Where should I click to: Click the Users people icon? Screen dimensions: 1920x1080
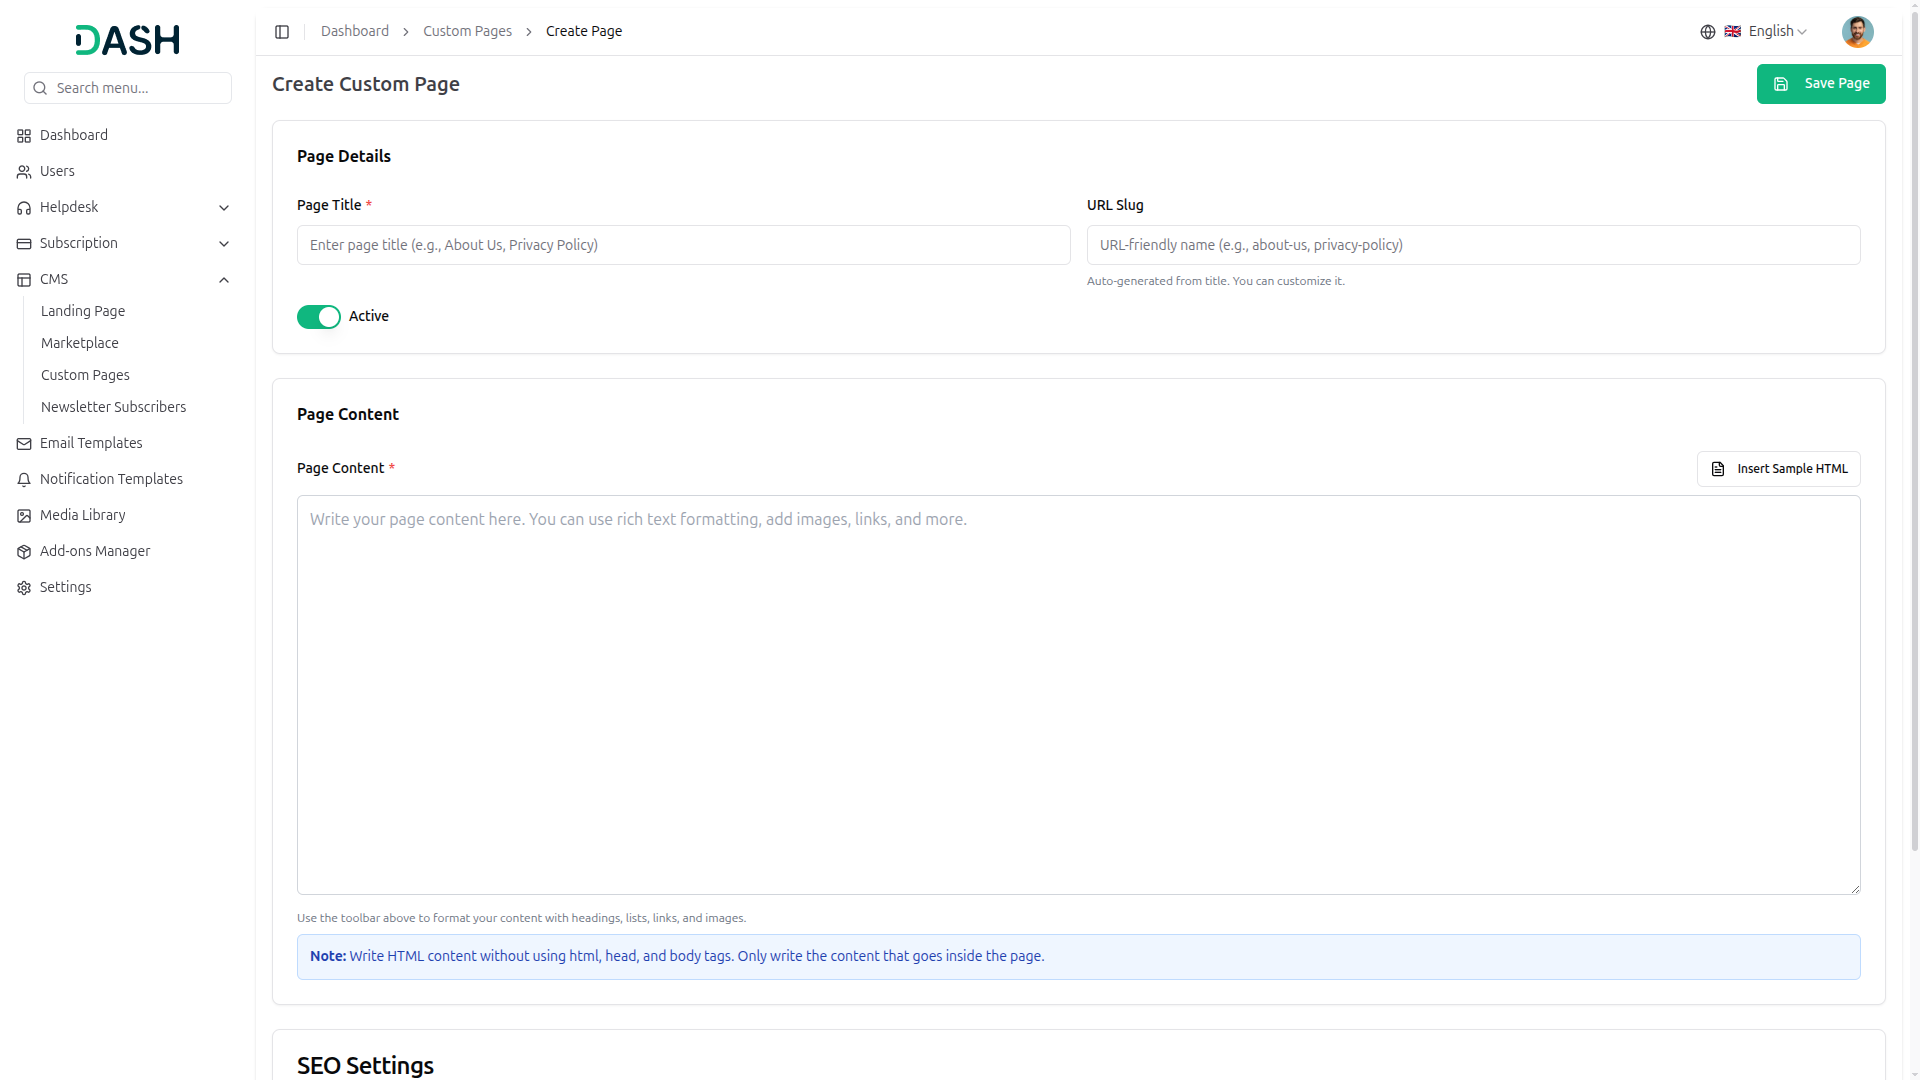(x=24, y=172)
